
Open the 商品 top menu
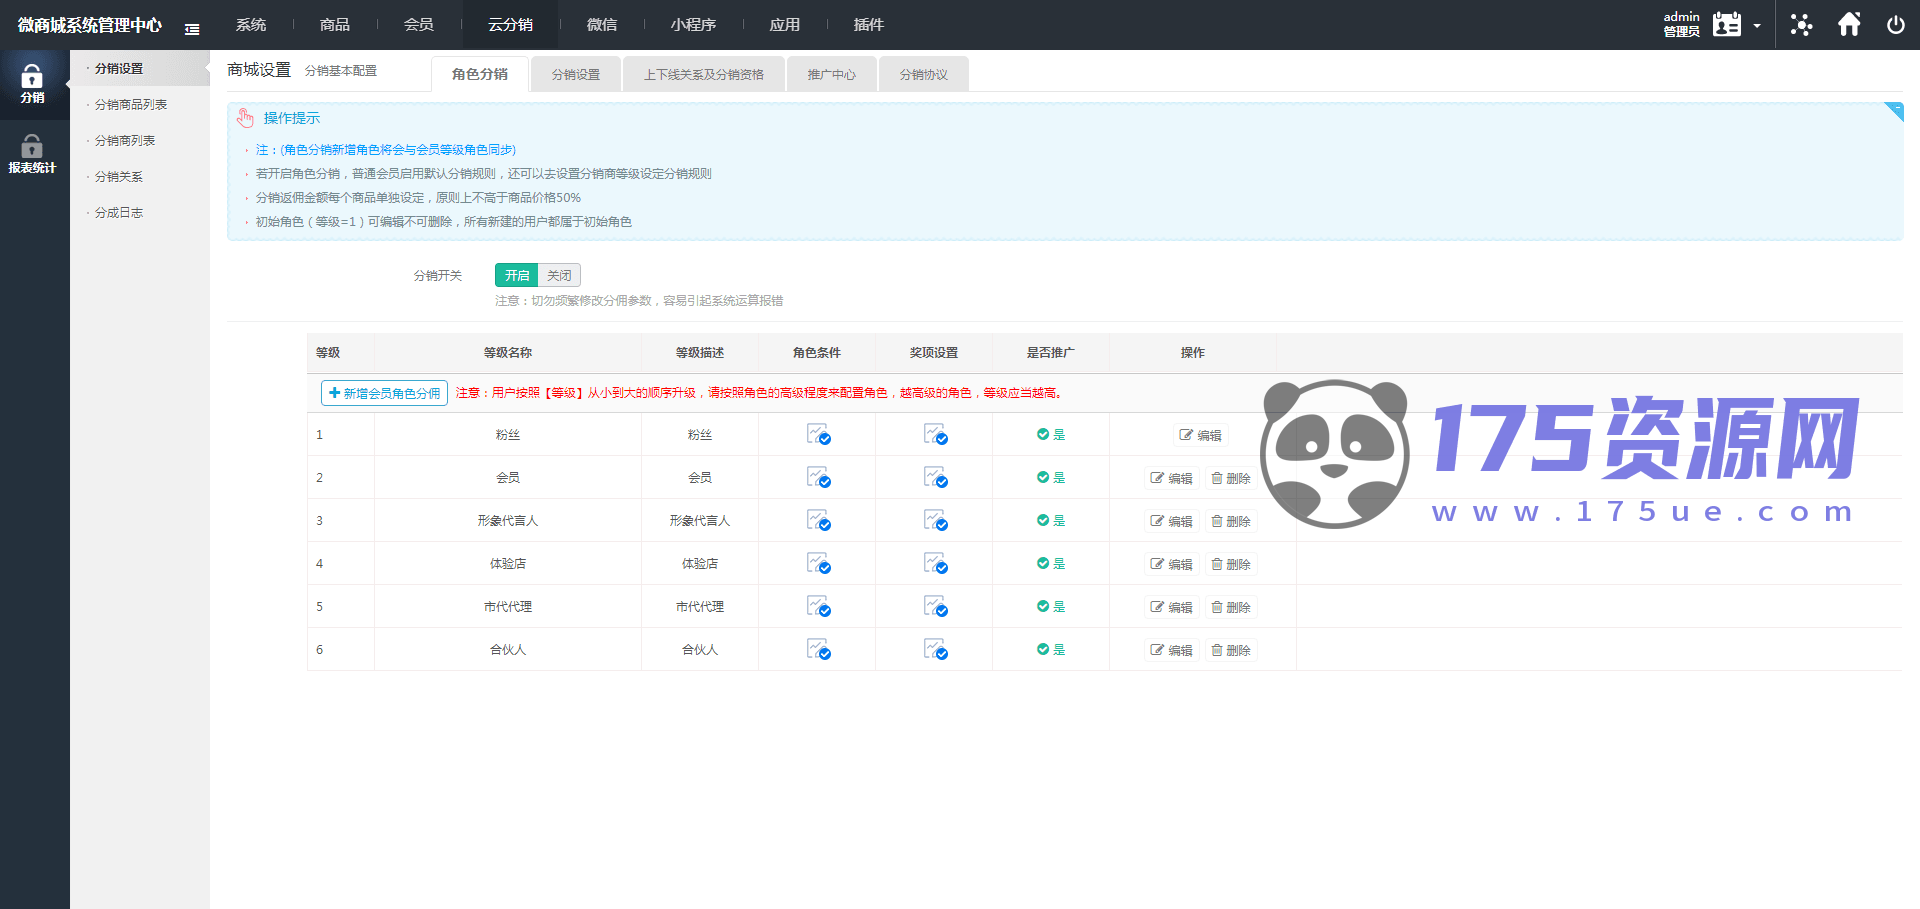point(335,25)
